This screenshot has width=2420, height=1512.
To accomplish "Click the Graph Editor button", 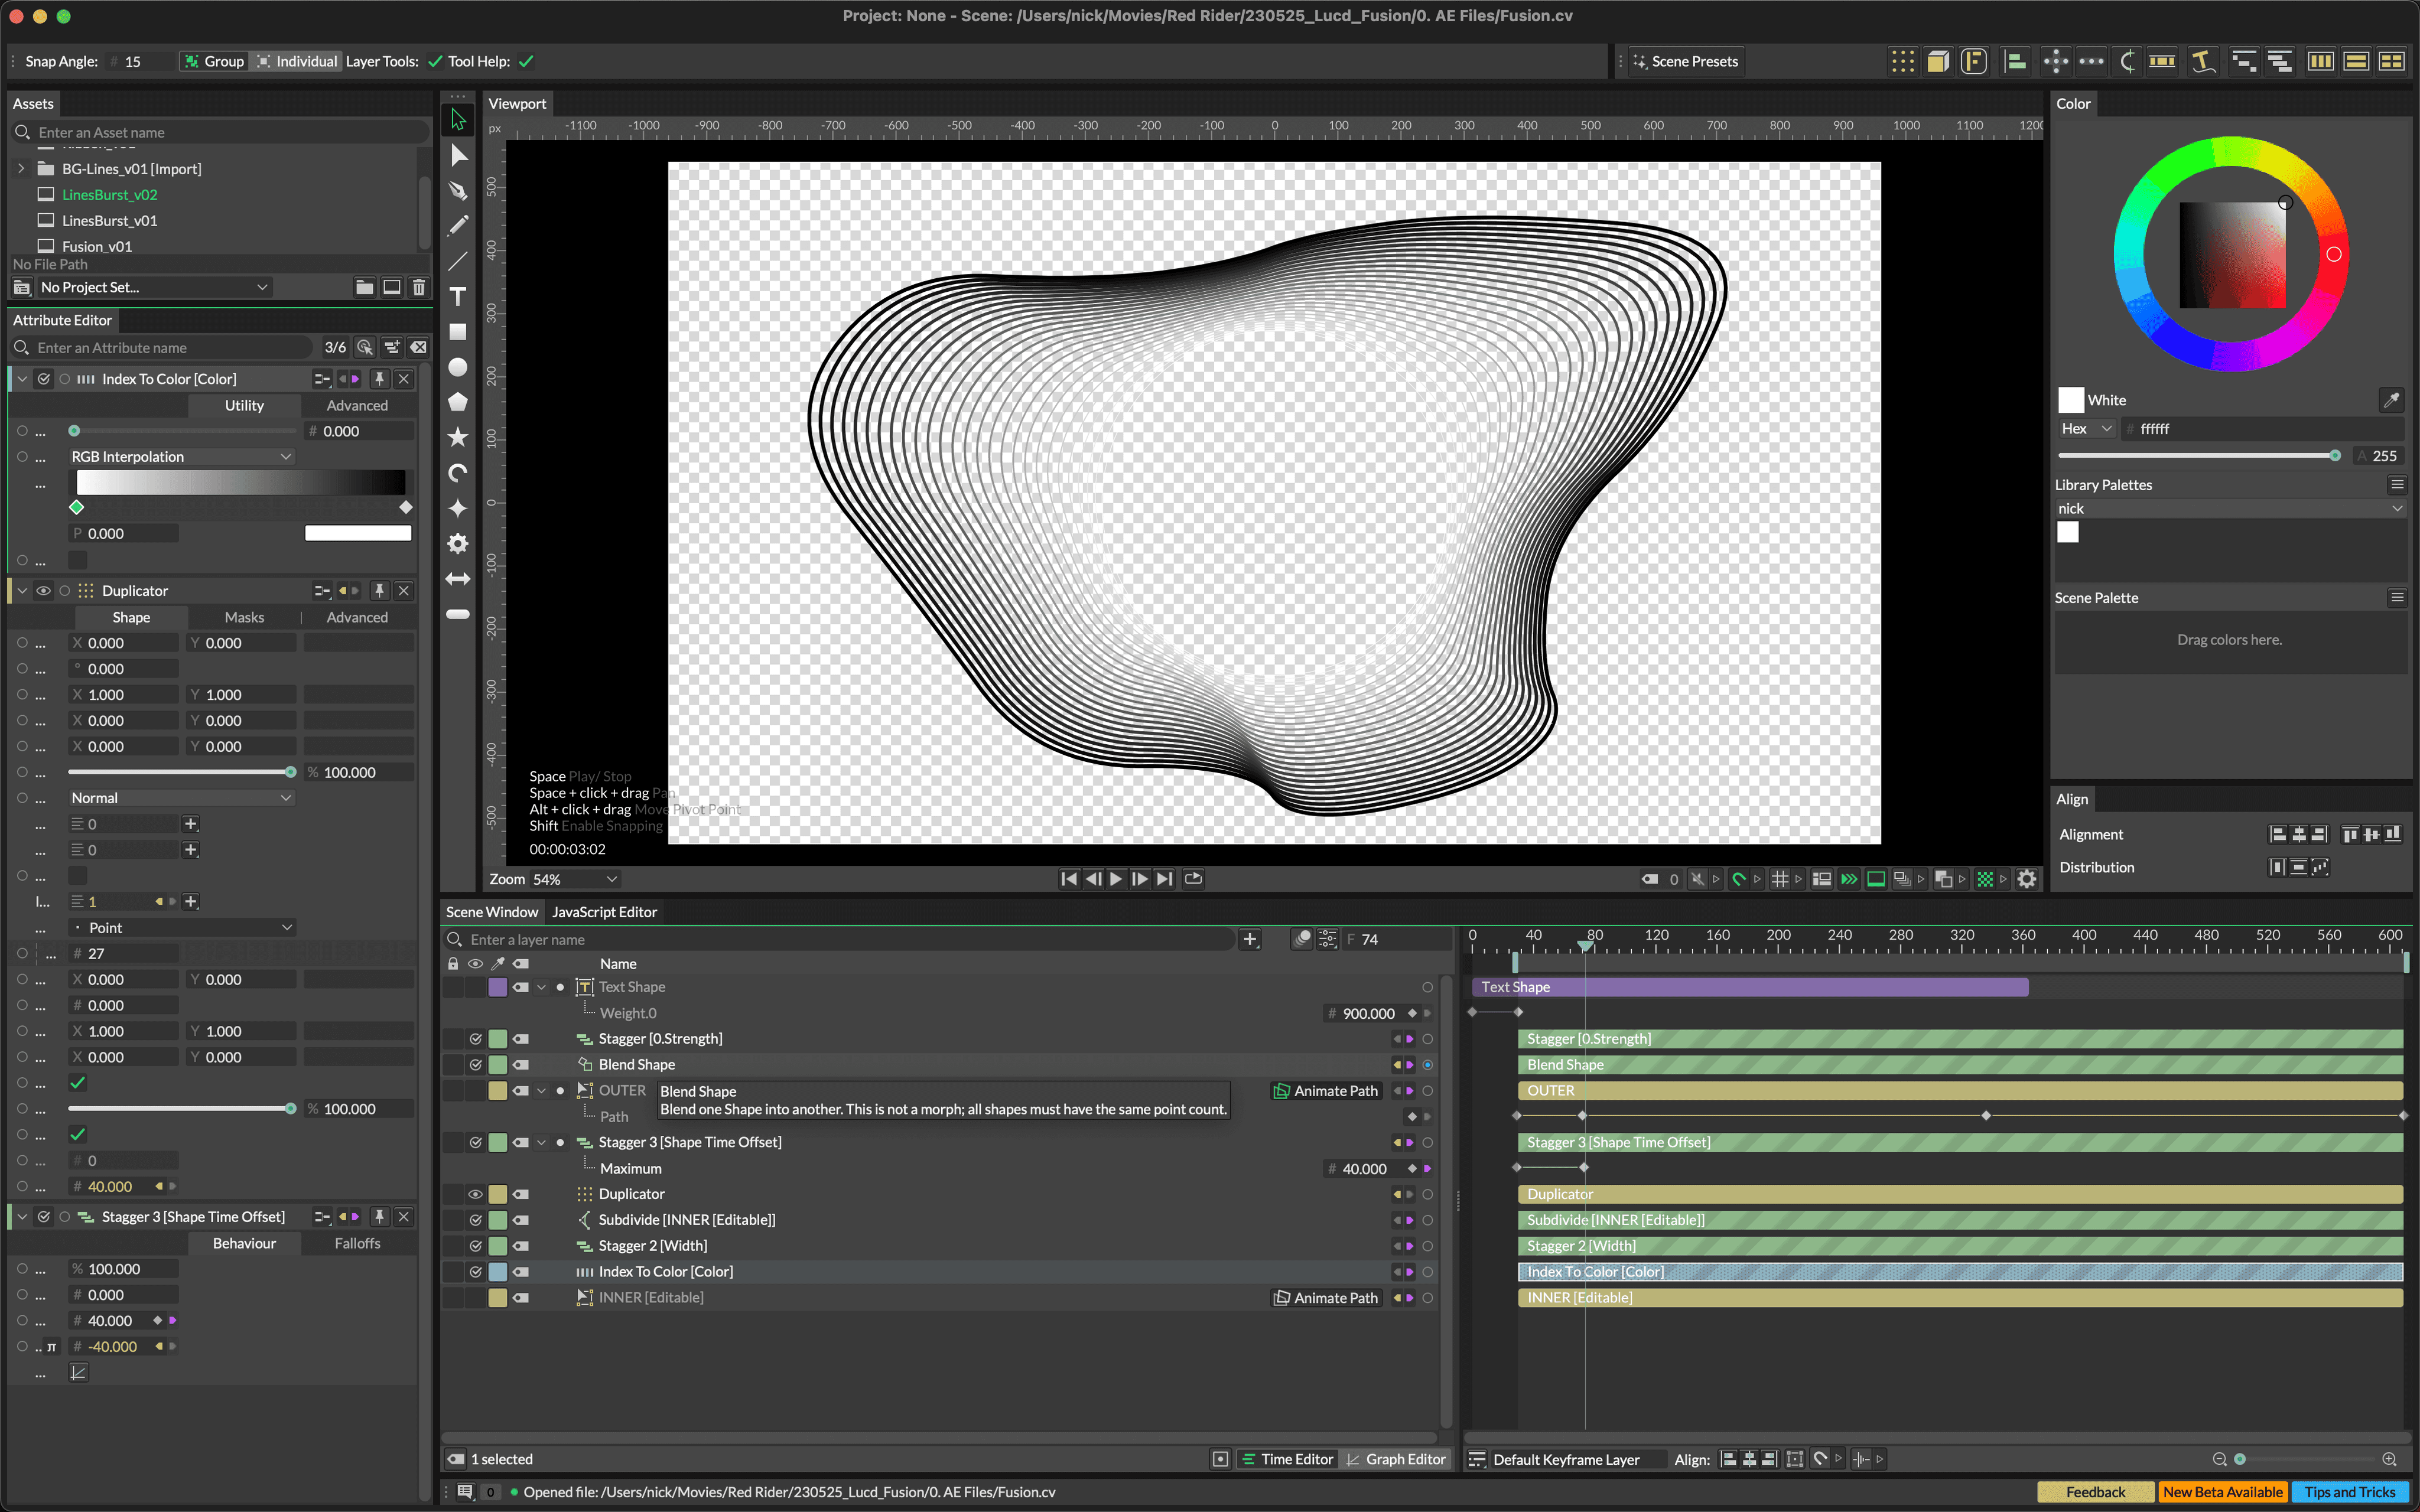I will click(x=1396, y=1459).
